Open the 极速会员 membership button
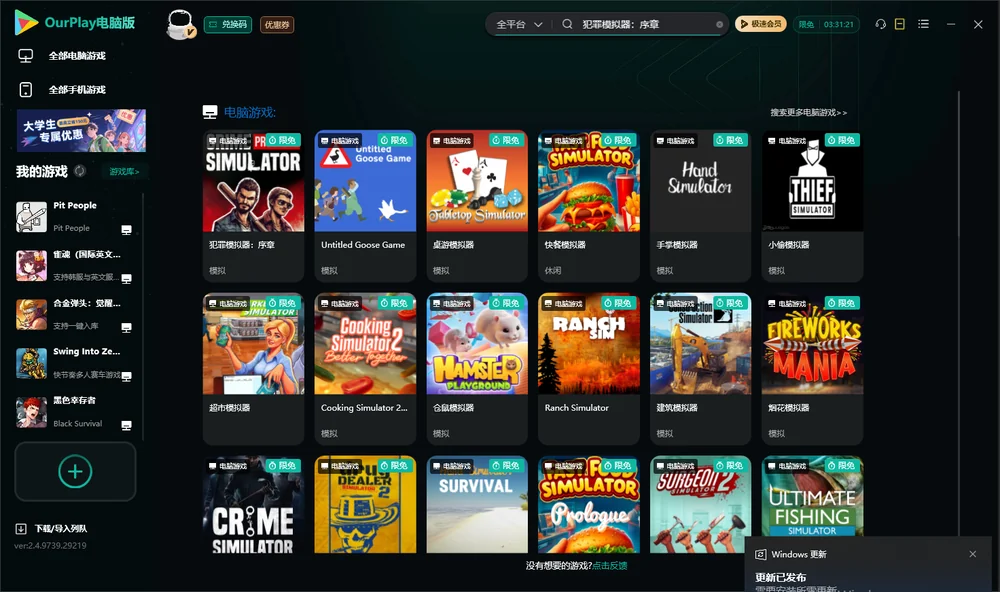Viewport: 1000px width, 592px height. (760, 24)
